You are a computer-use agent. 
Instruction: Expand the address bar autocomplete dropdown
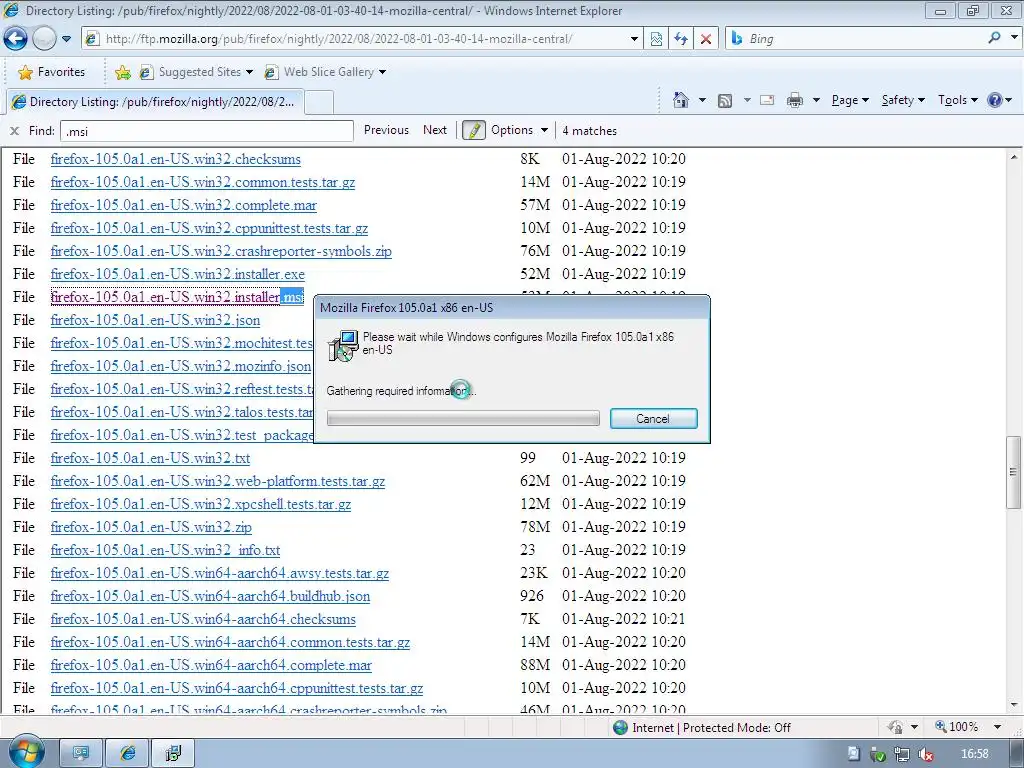[x=633, y=39]
